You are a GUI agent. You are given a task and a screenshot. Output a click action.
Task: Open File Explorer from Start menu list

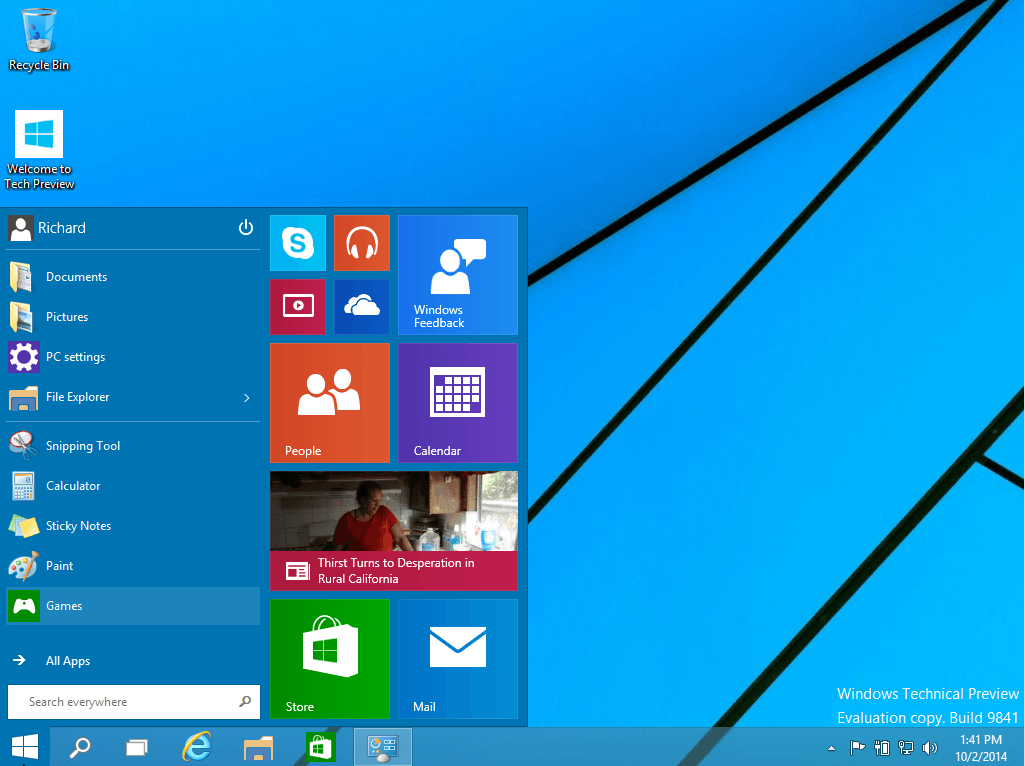pyautogui.click(x=133, y=397)
